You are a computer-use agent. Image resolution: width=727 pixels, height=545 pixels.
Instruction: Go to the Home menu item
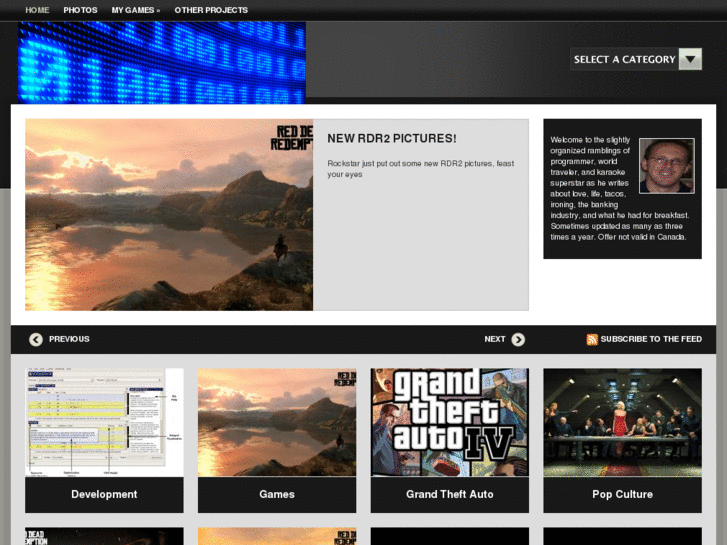pyautogui.click(x=37, y=10)
